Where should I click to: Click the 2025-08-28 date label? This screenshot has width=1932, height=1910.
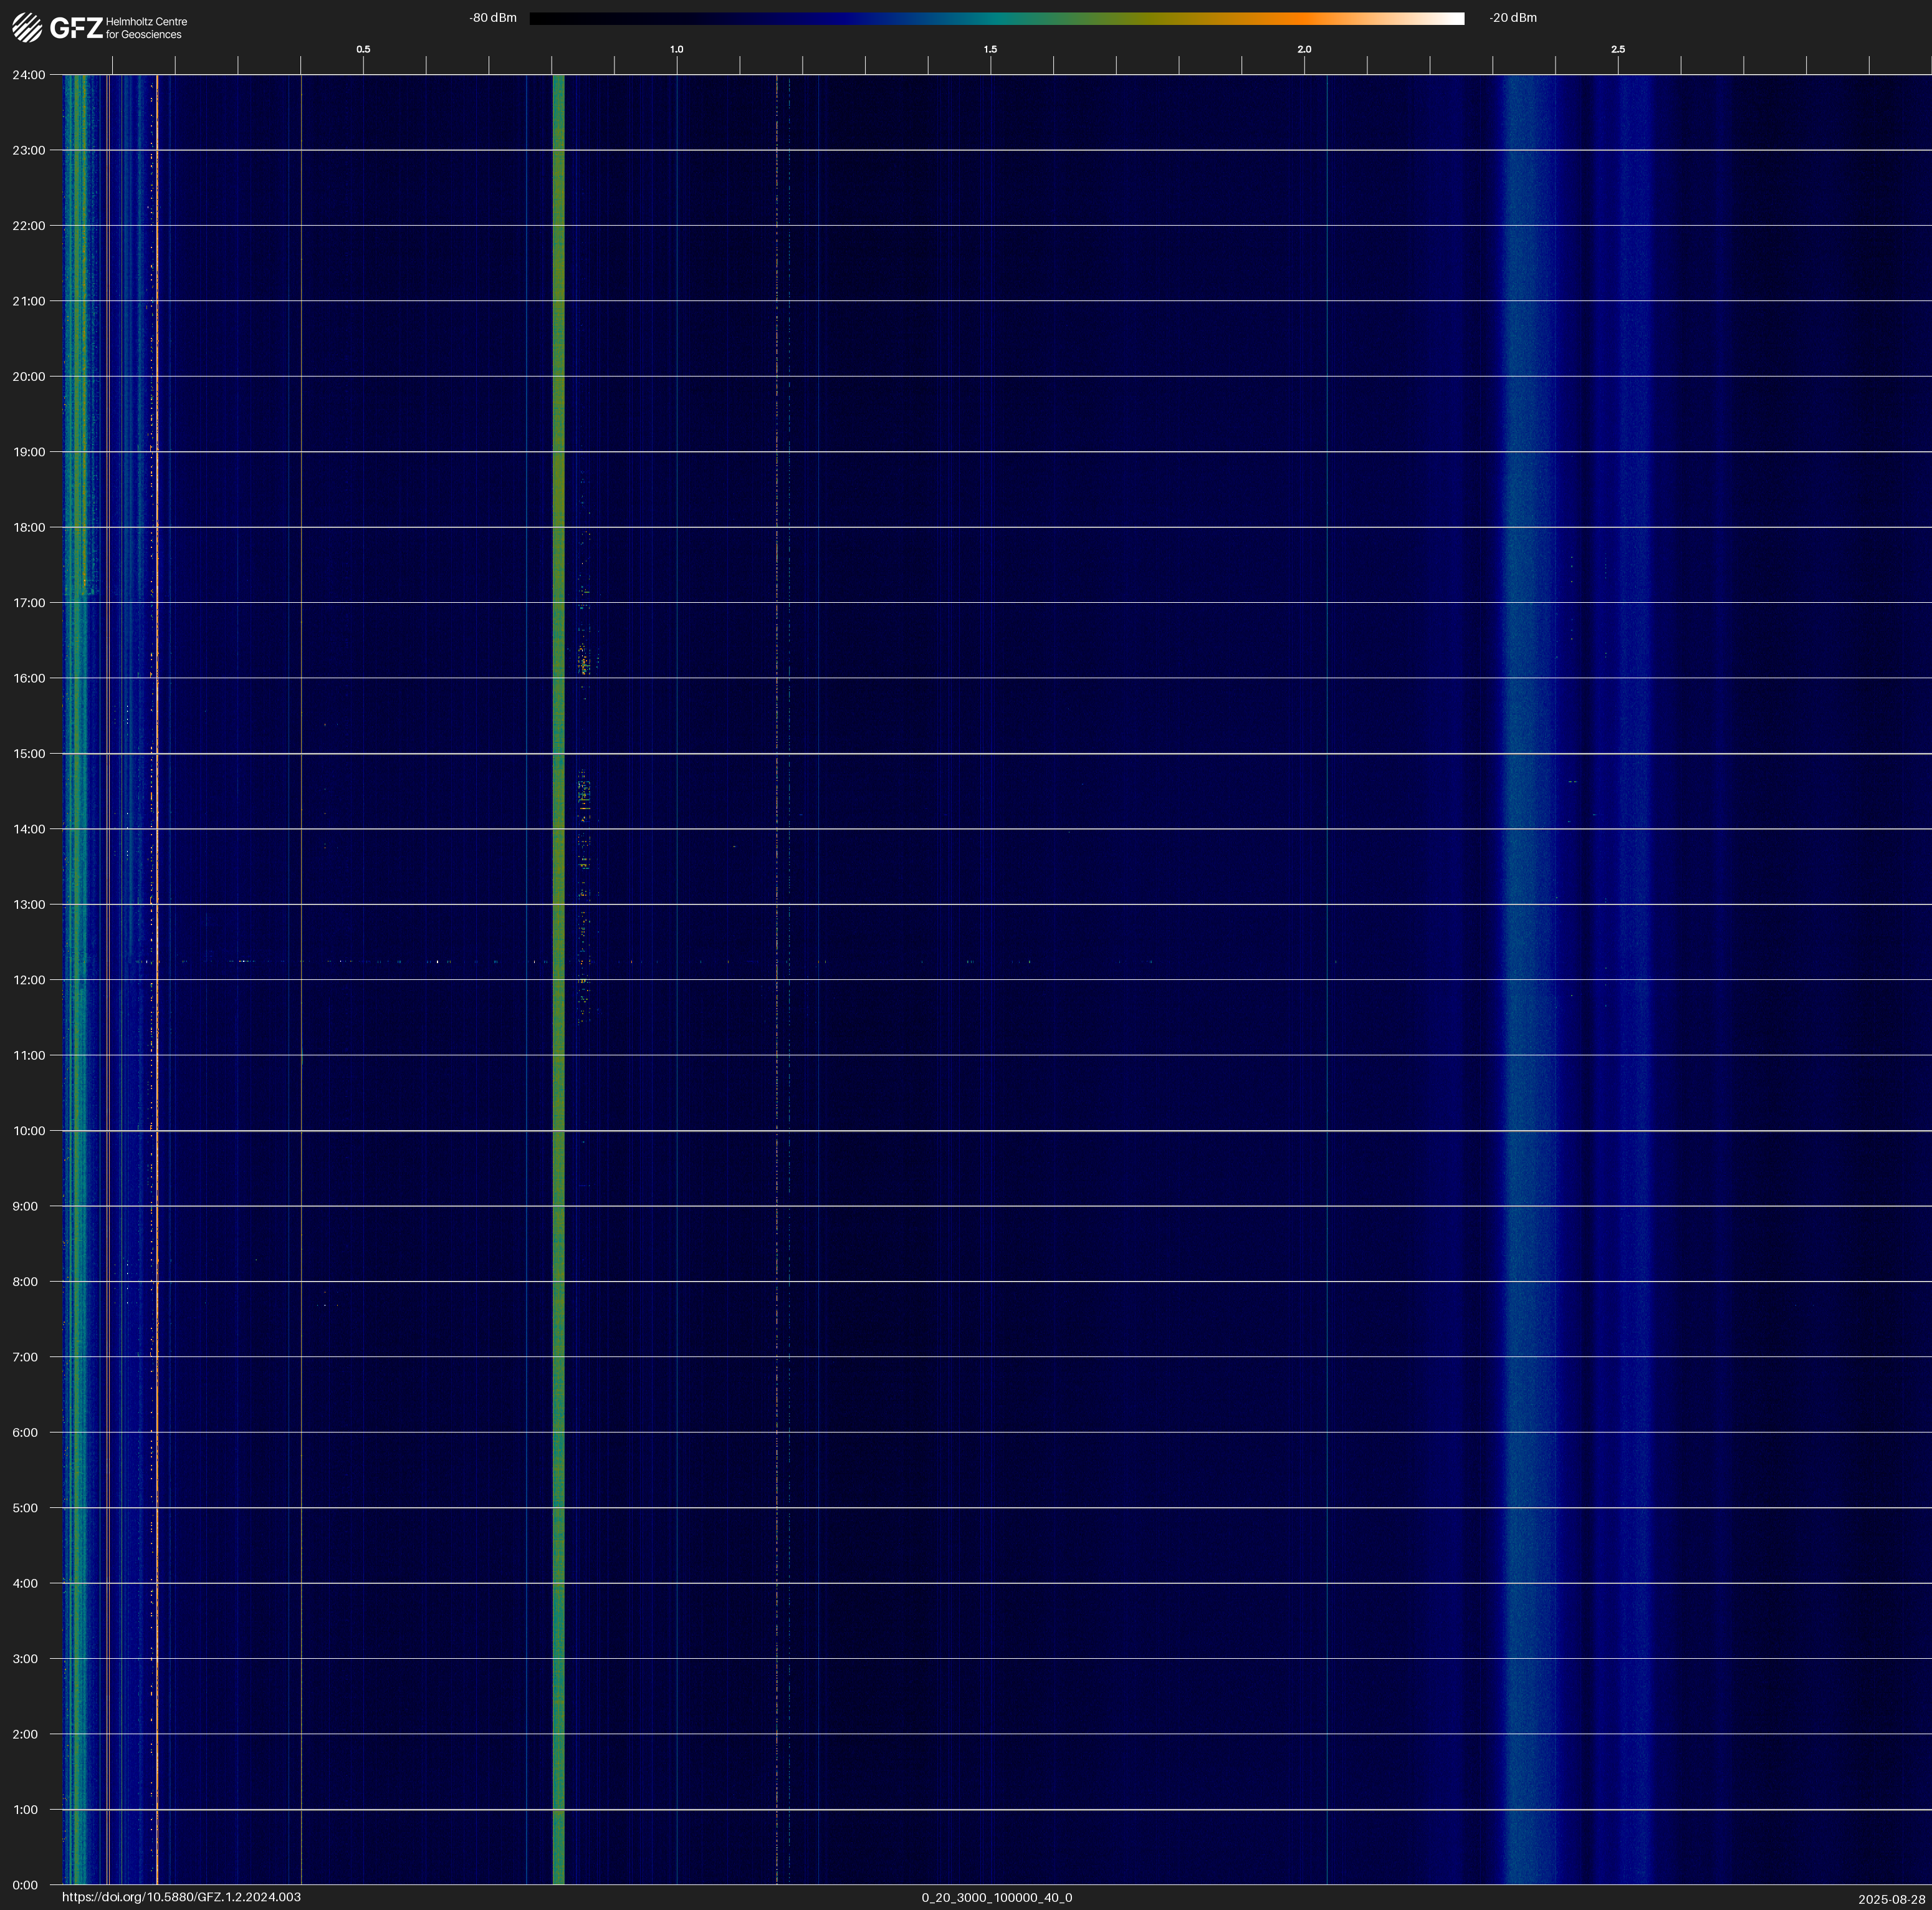1891,1899
